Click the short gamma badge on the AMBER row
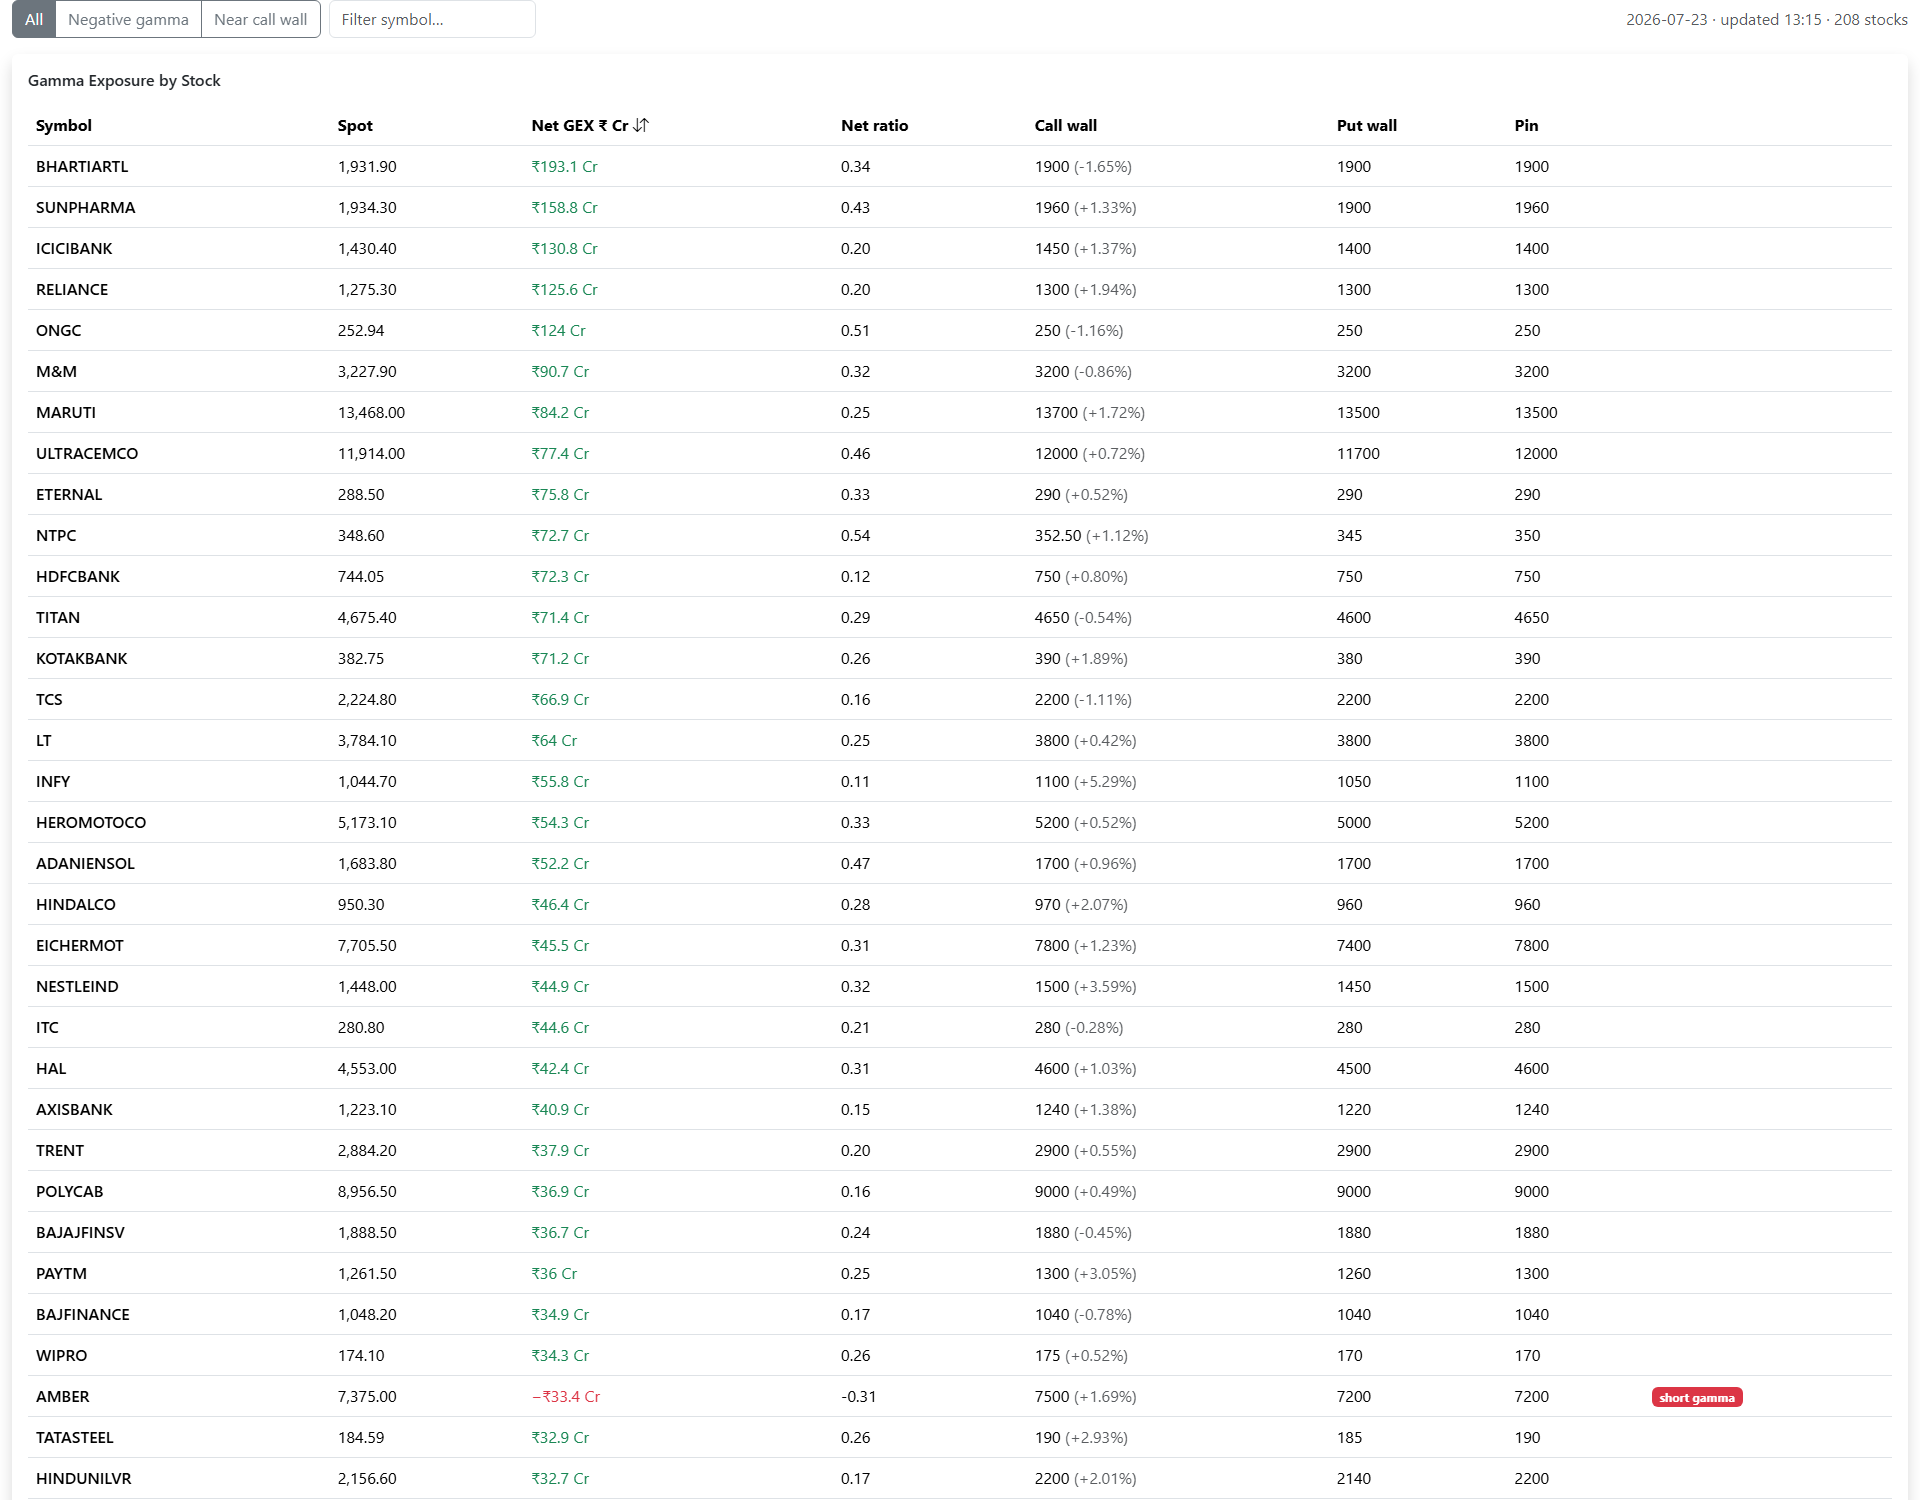The image size is (1920, 1500). pyautogui.click(x=1697, y=1397)
